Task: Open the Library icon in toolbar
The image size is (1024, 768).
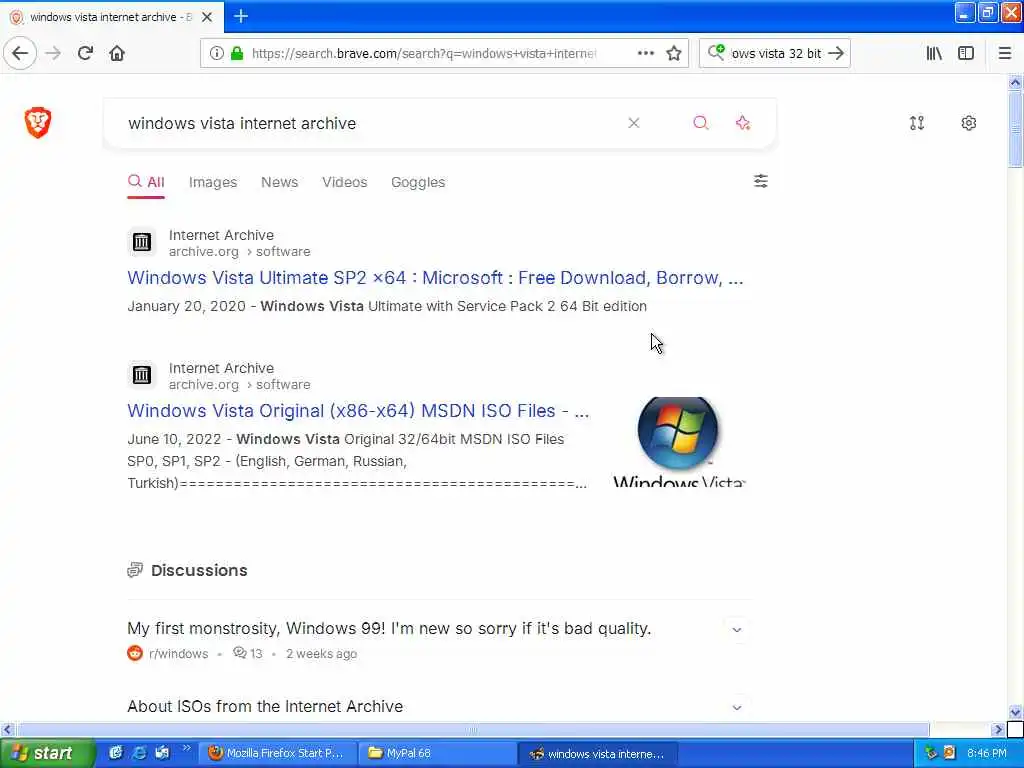Action: point(934,53)
